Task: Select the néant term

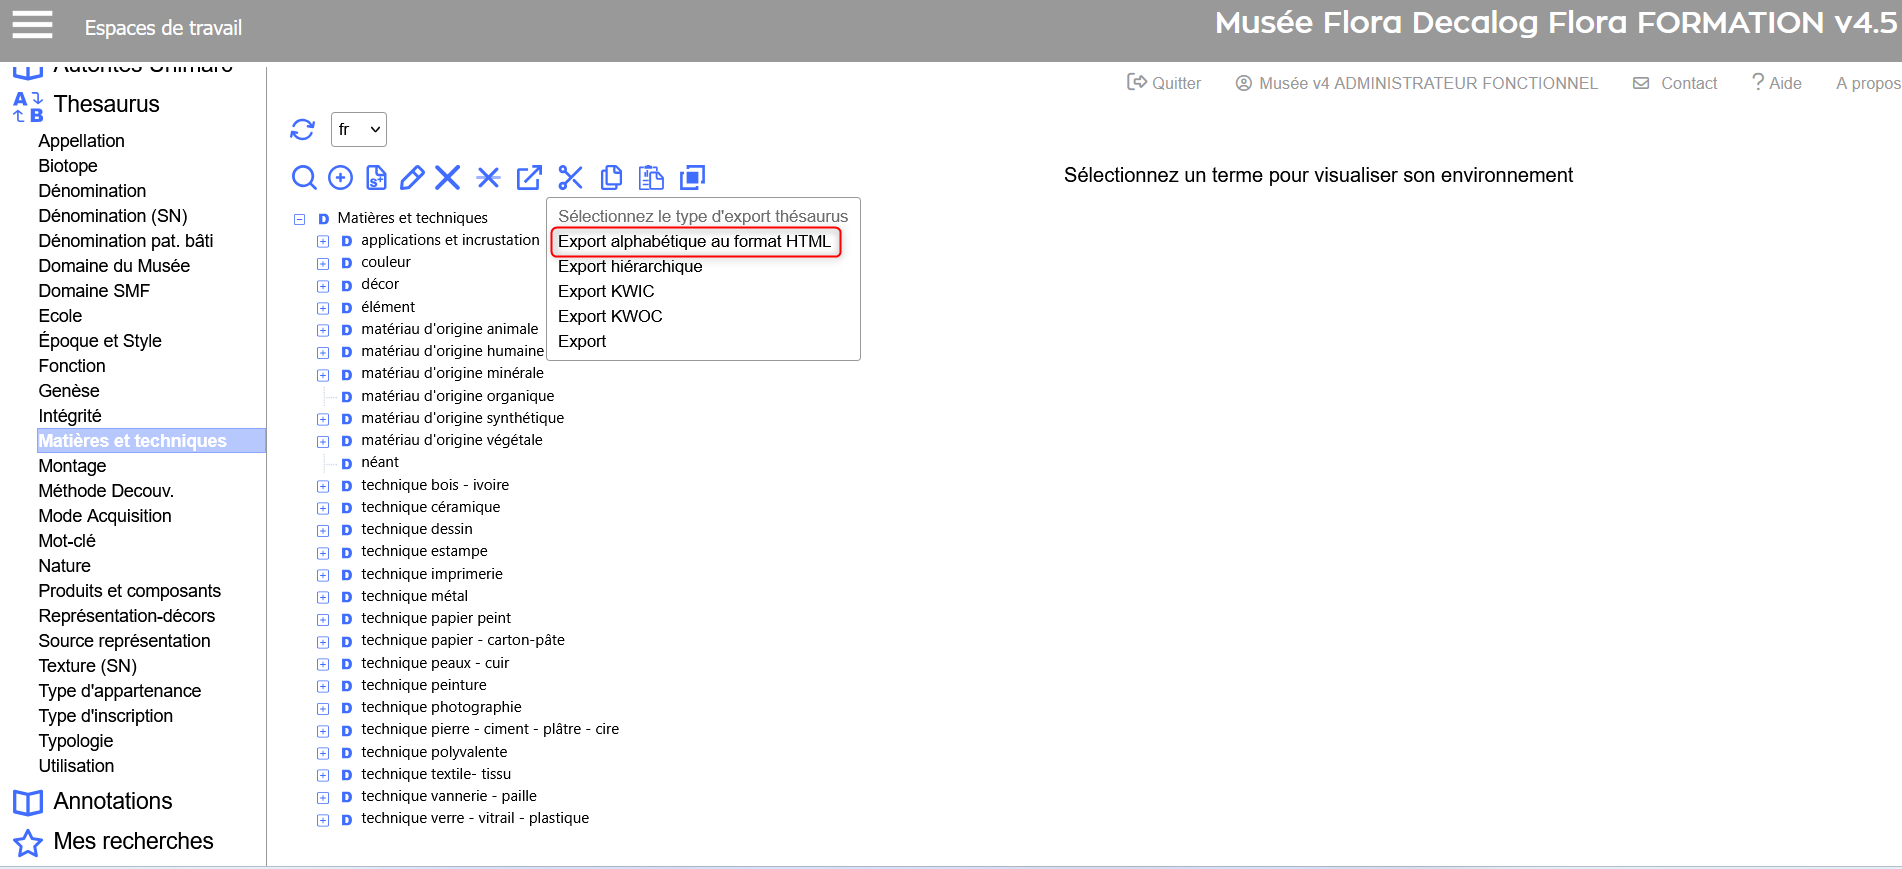Action: [x=380, y=462]
